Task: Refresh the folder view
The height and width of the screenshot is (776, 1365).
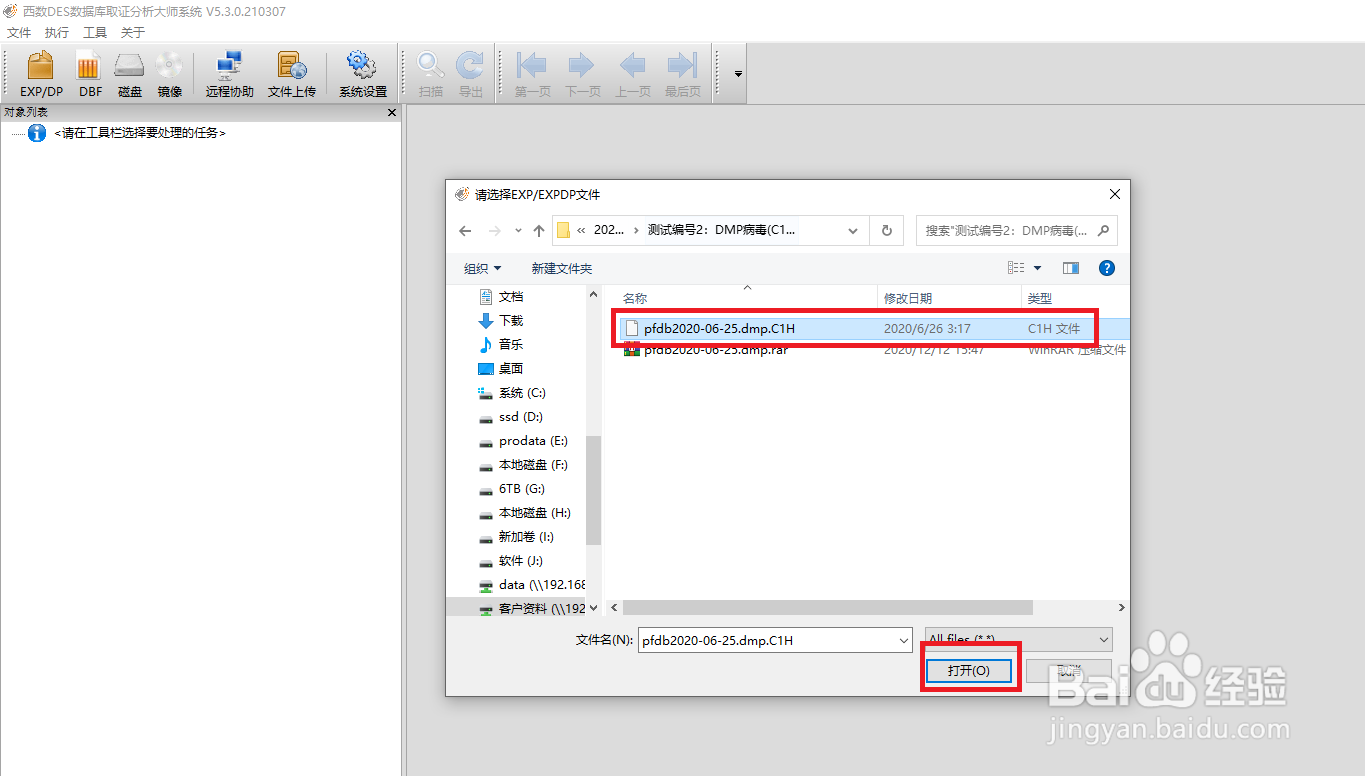Action: 886,231
